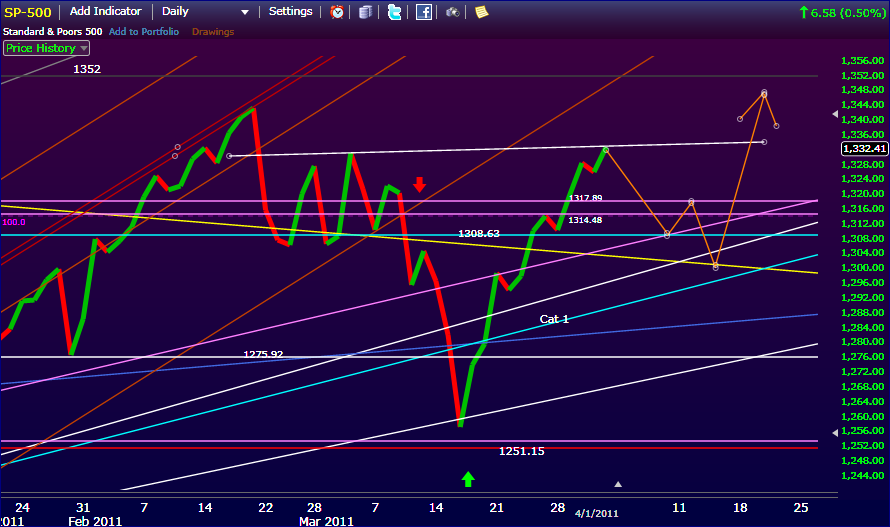Viewport: 890px width, 527px height.
Task: Click the stacked database icon
Action: click(366, 12)
